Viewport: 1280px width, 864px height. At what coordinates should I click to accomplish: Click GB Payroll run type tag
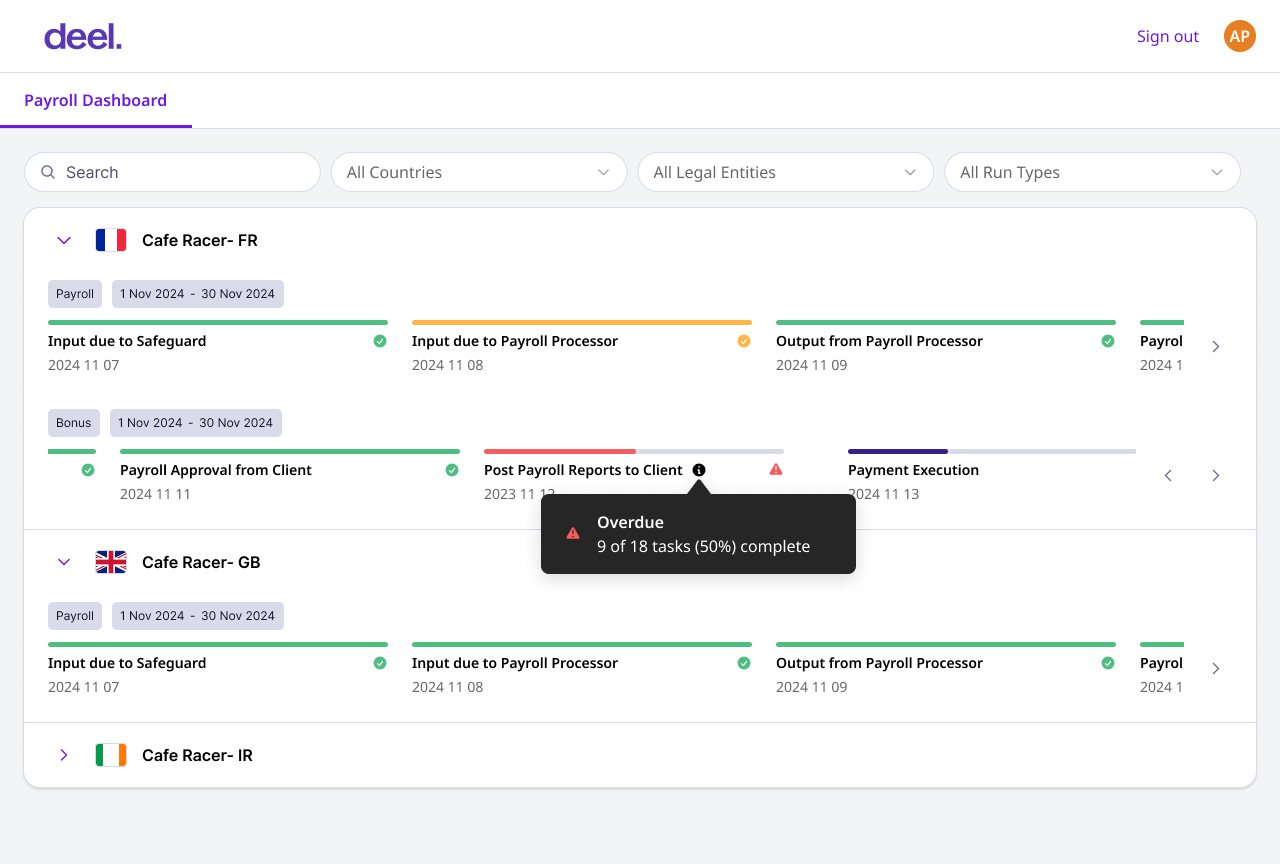tap(75, 616)
